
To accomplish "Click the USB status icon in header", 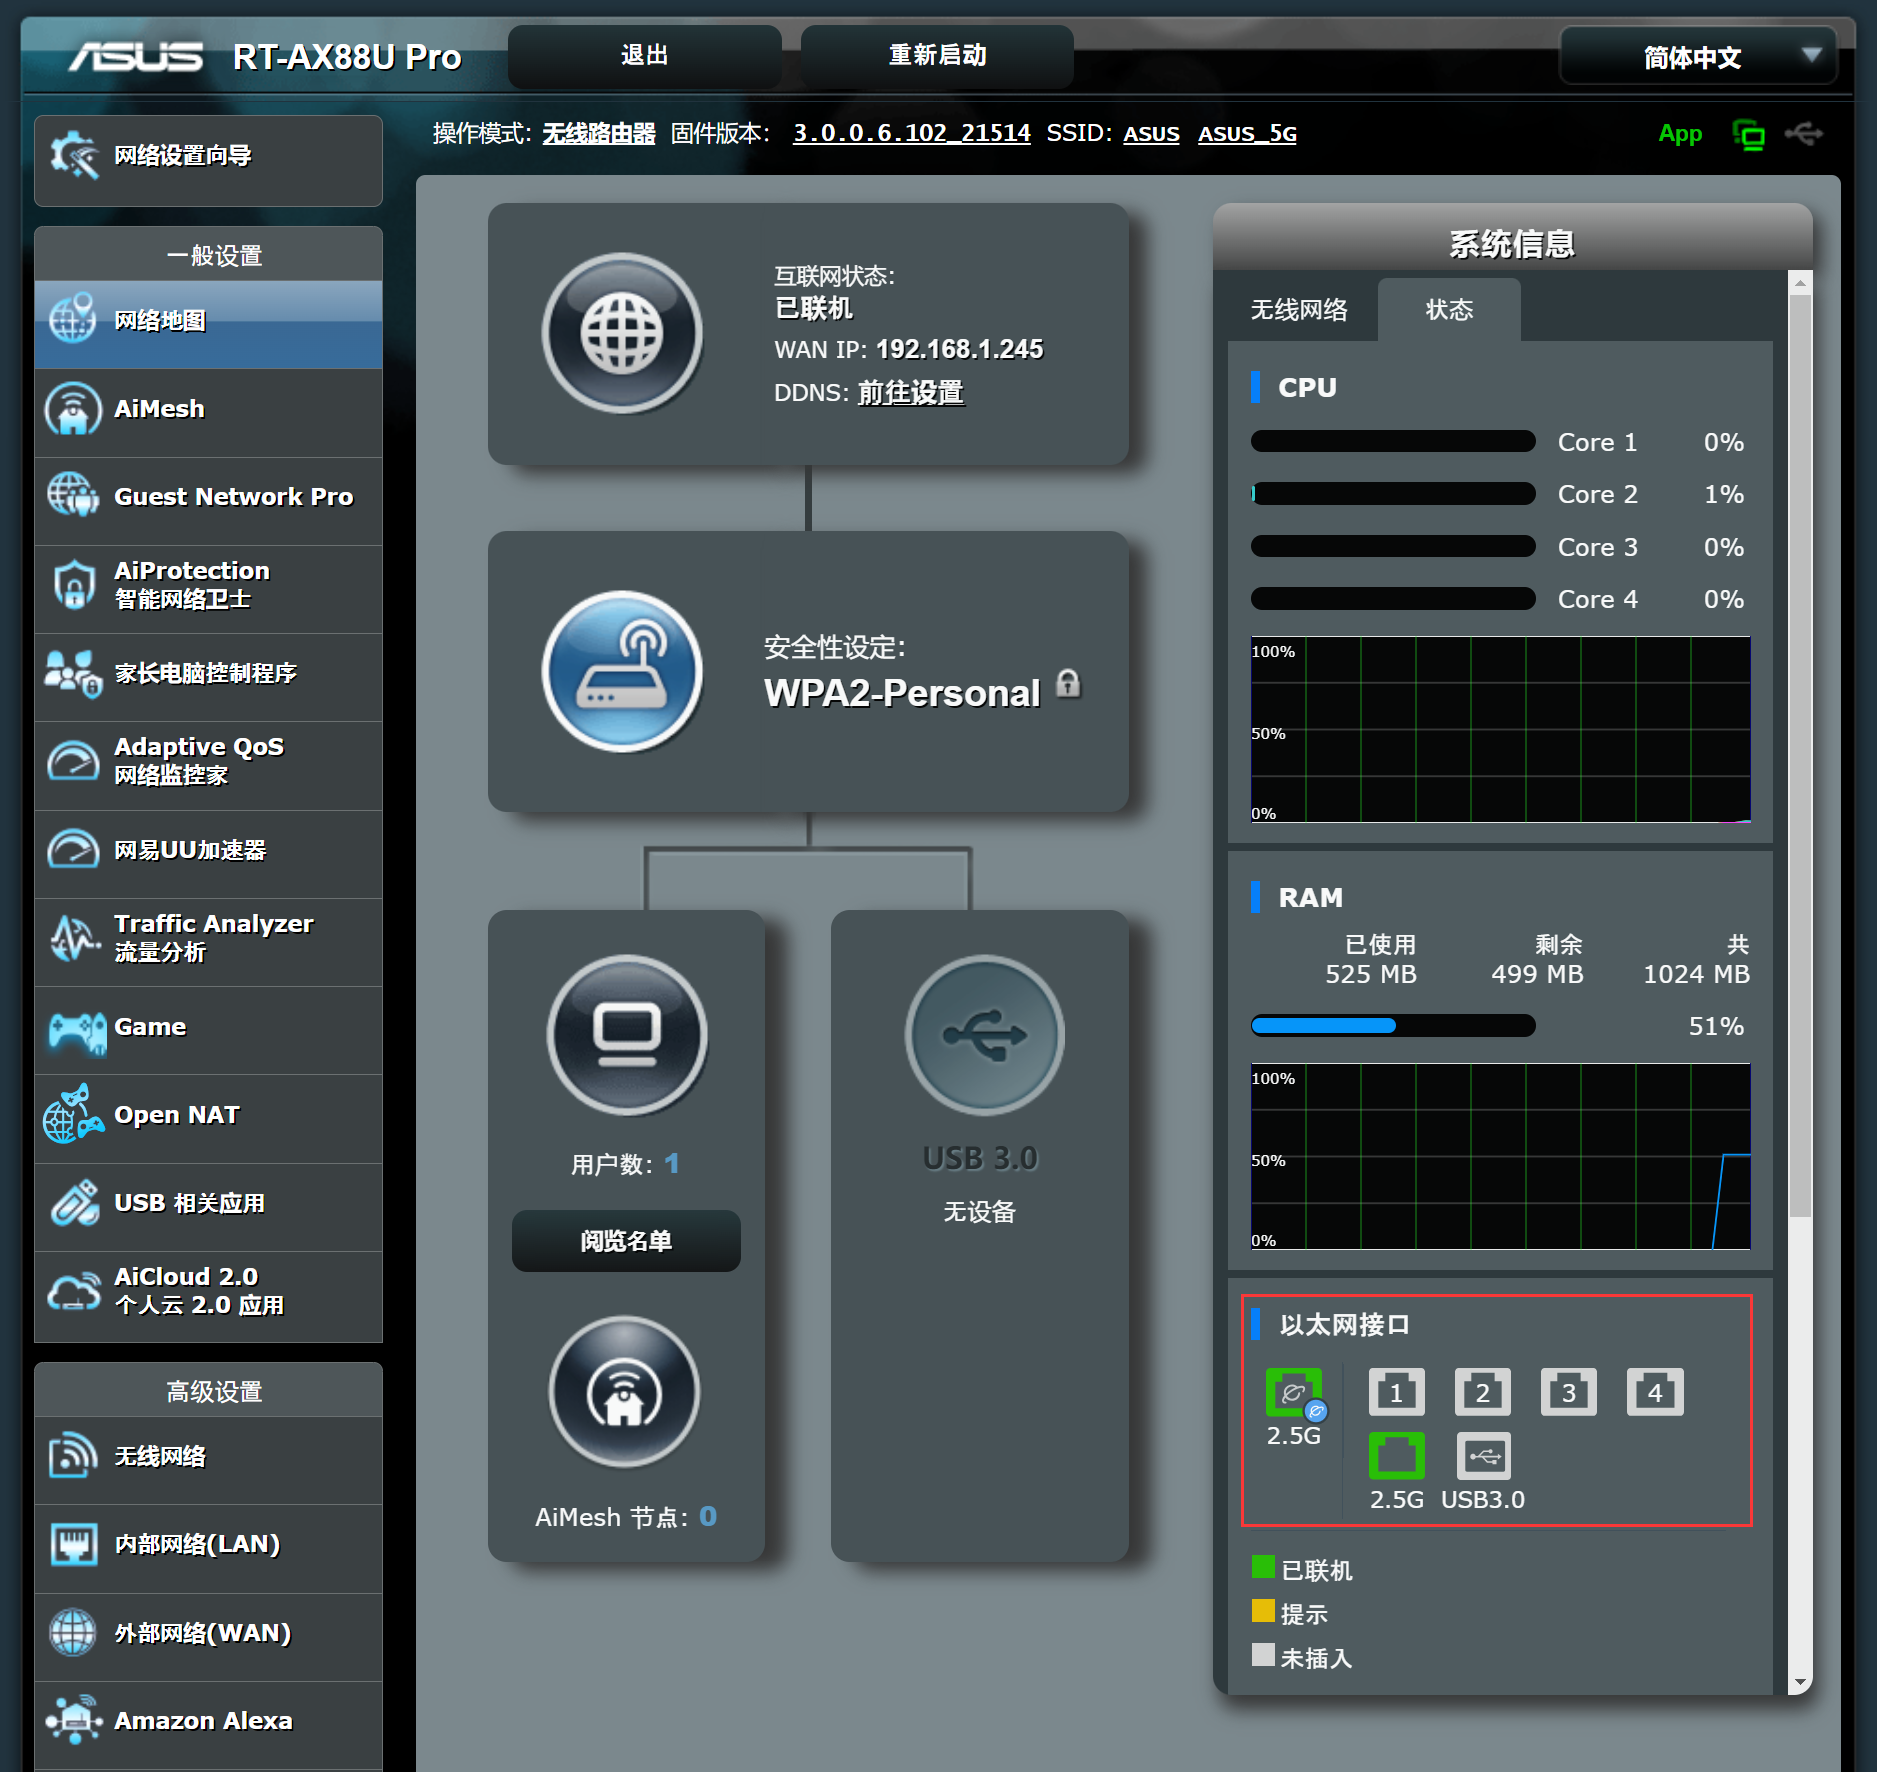I will point(1805,133).
